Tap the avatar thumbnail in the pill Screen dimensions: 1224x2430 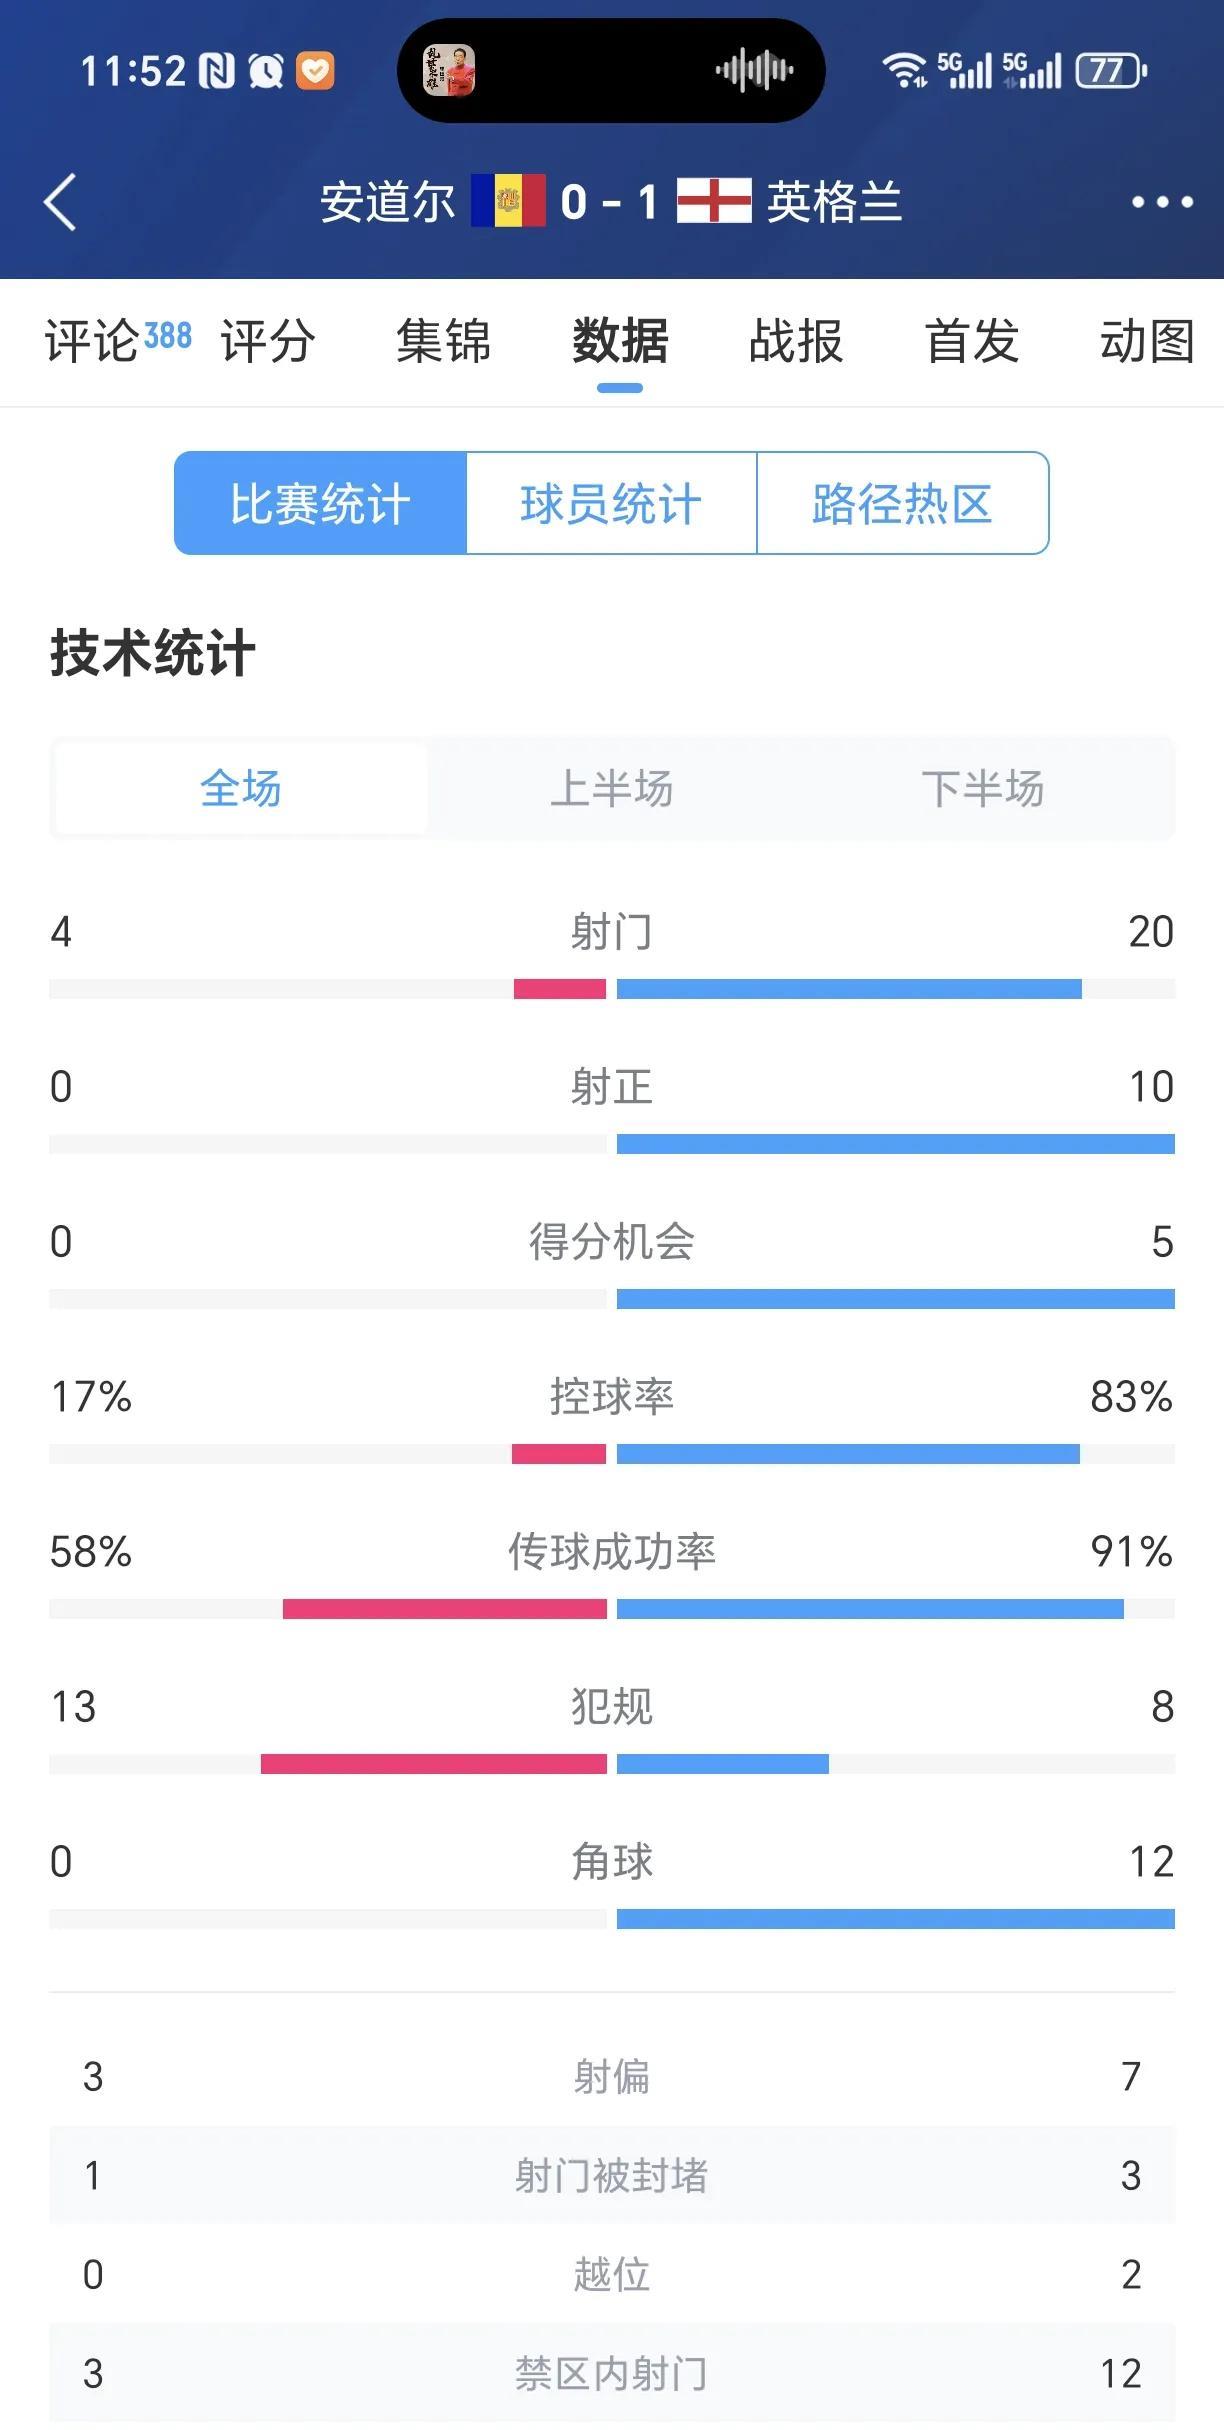448,71
